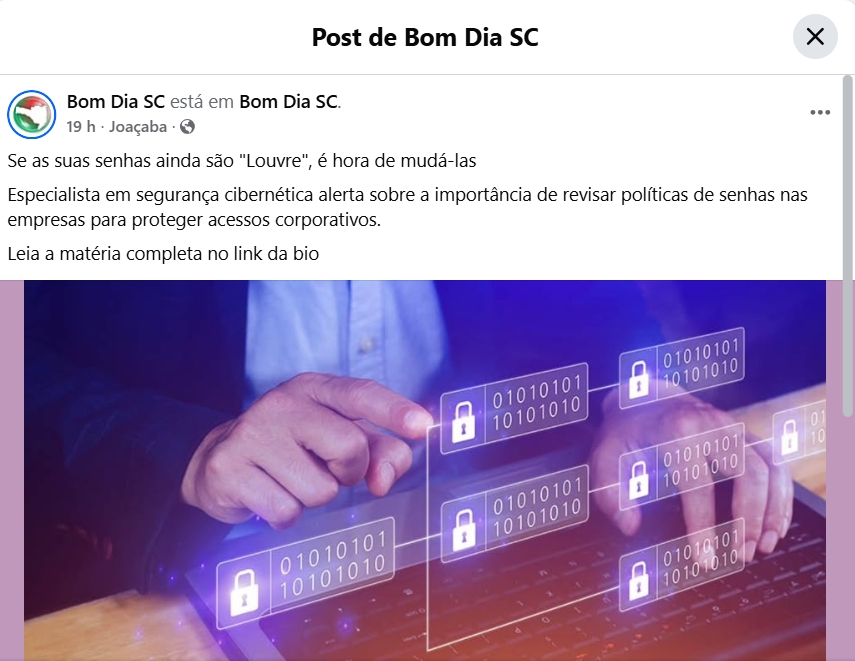This screenshot has width=855, height=661.
Task: Click the binary code box at lower left
Action: (x=305, y=573)
